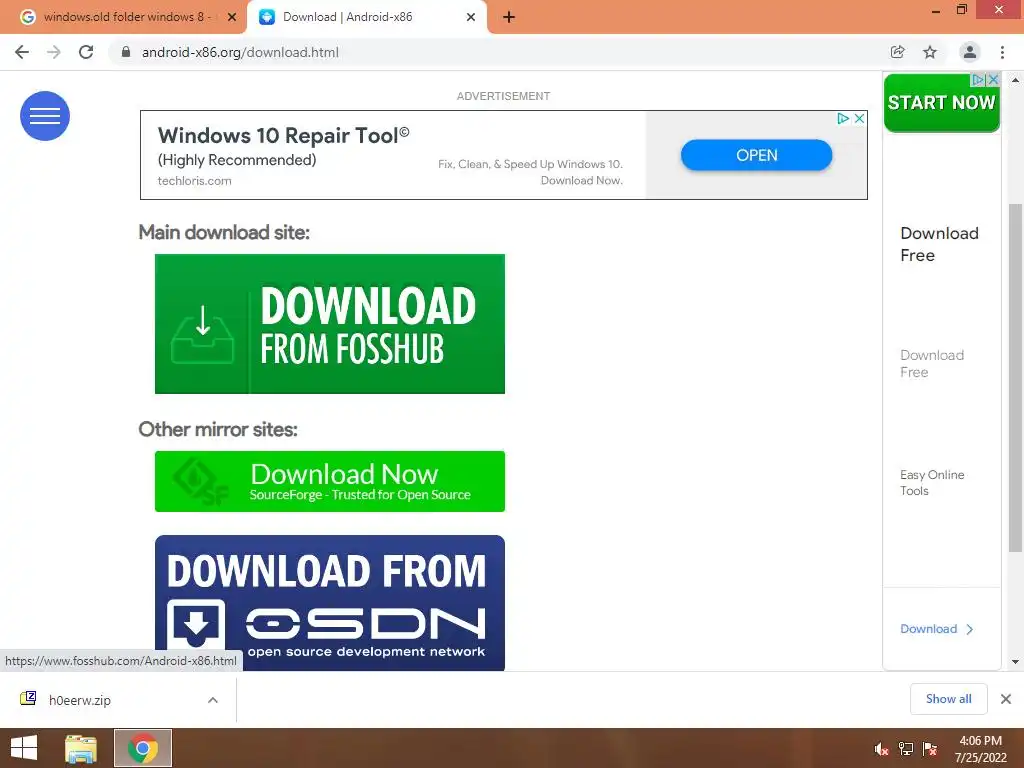Close the Android-x86 download tab
The image size is (1024, 768).
(471, 18)
